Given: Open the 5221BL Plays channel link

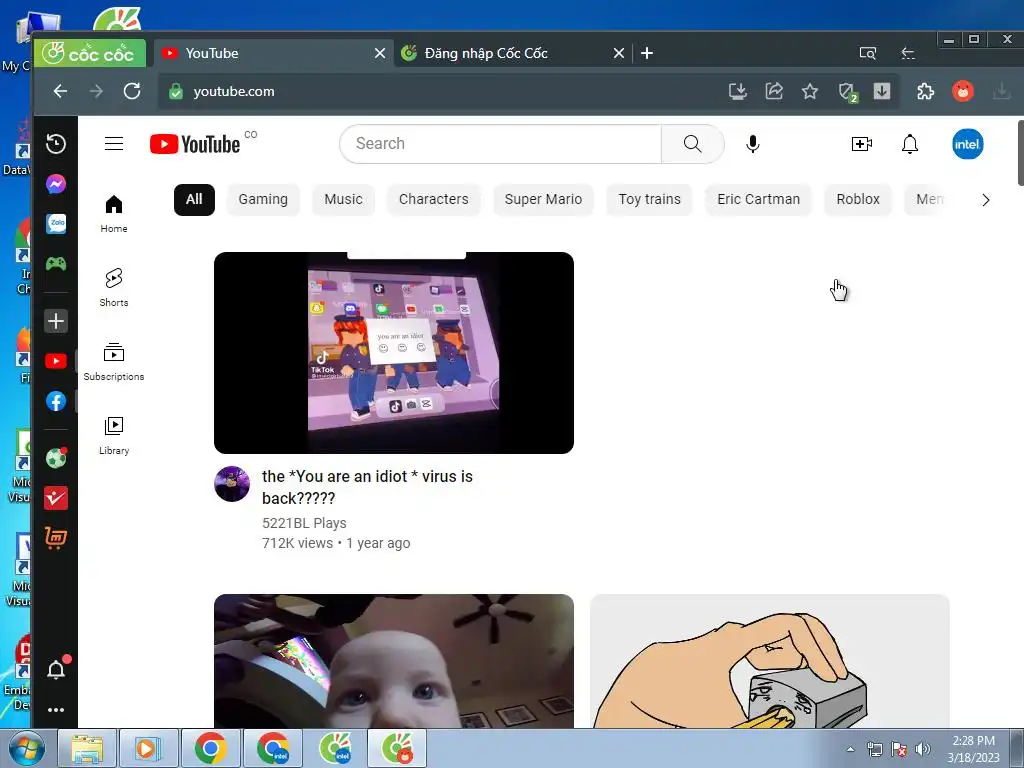Looking at the screenshot, I should coord(304,523).
